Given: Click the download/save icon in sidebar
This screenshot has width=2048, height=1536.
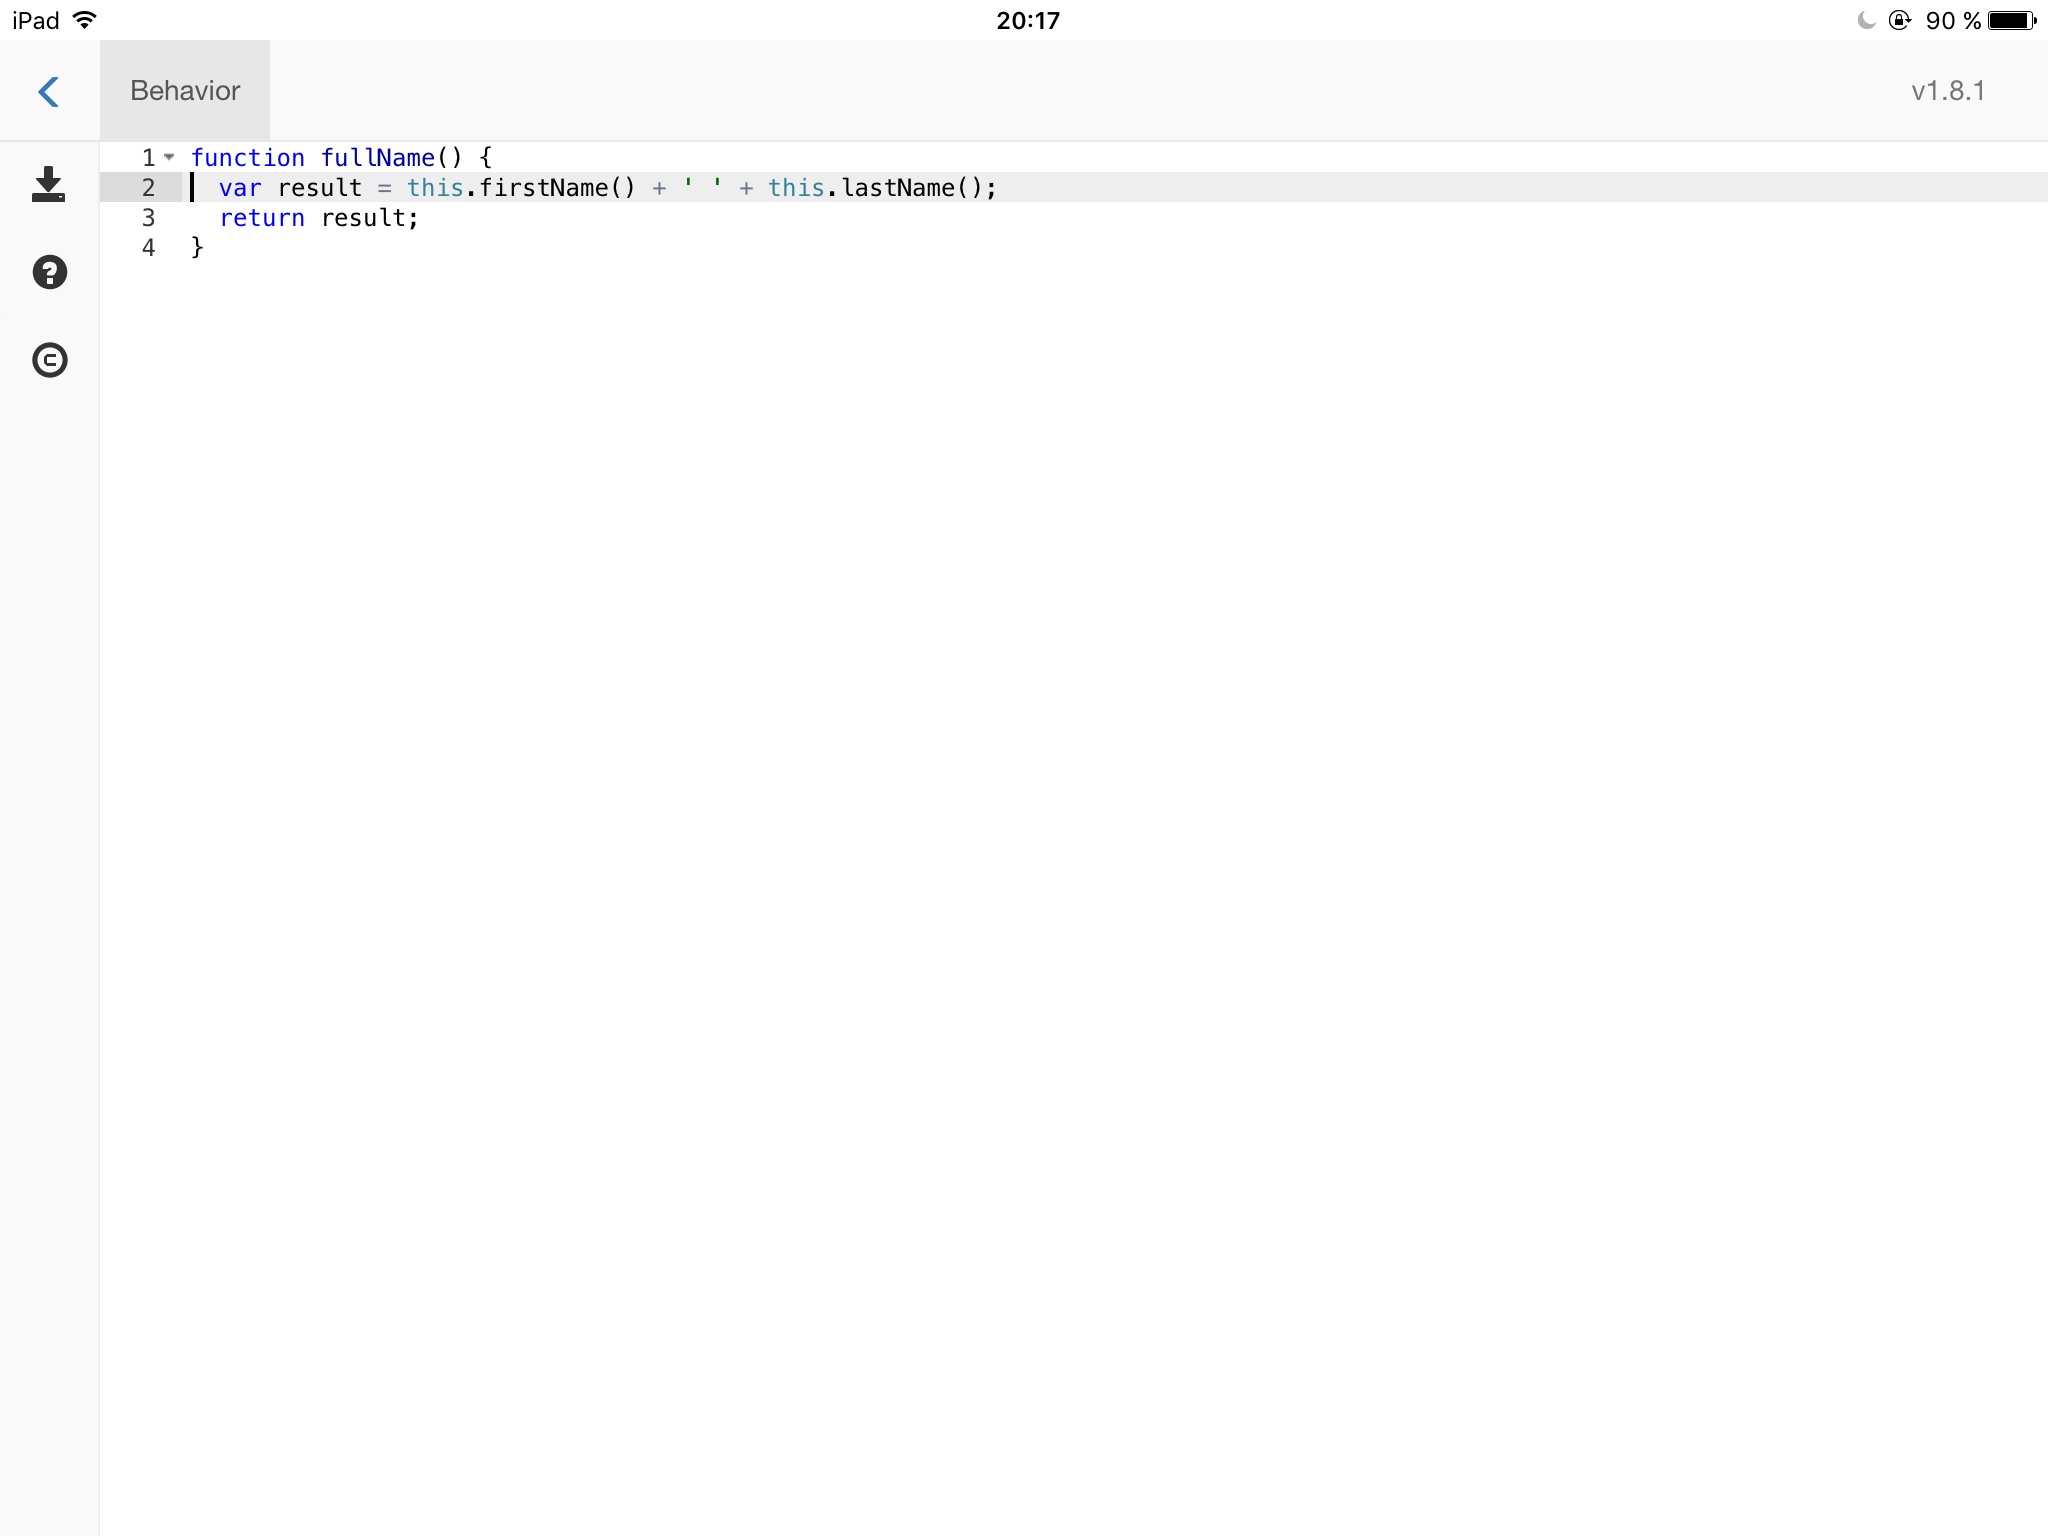Looking at the screenshot, I should (x=48, y=182).
